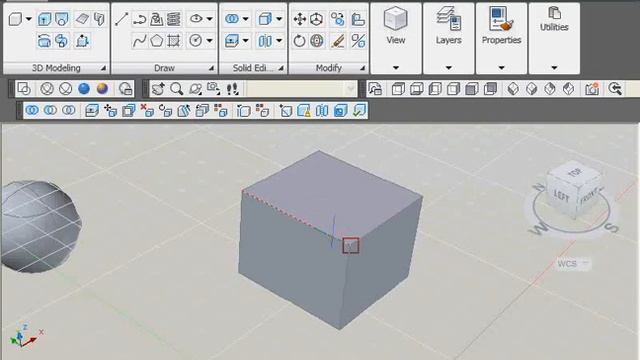Click the LEFT face of the ViewCube
This screenshot has height=360, width=640.
pos(562,197)
